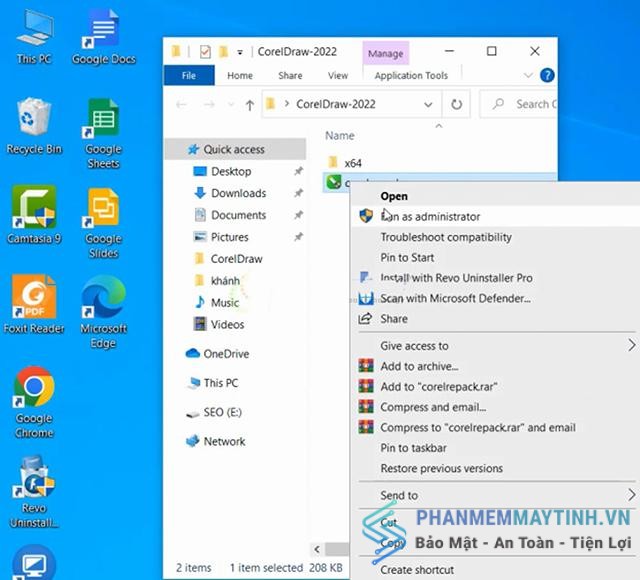Click the horizontal scrollbar left arrow
The height and width of the screenshot is (580, 640).
(317, 549)
